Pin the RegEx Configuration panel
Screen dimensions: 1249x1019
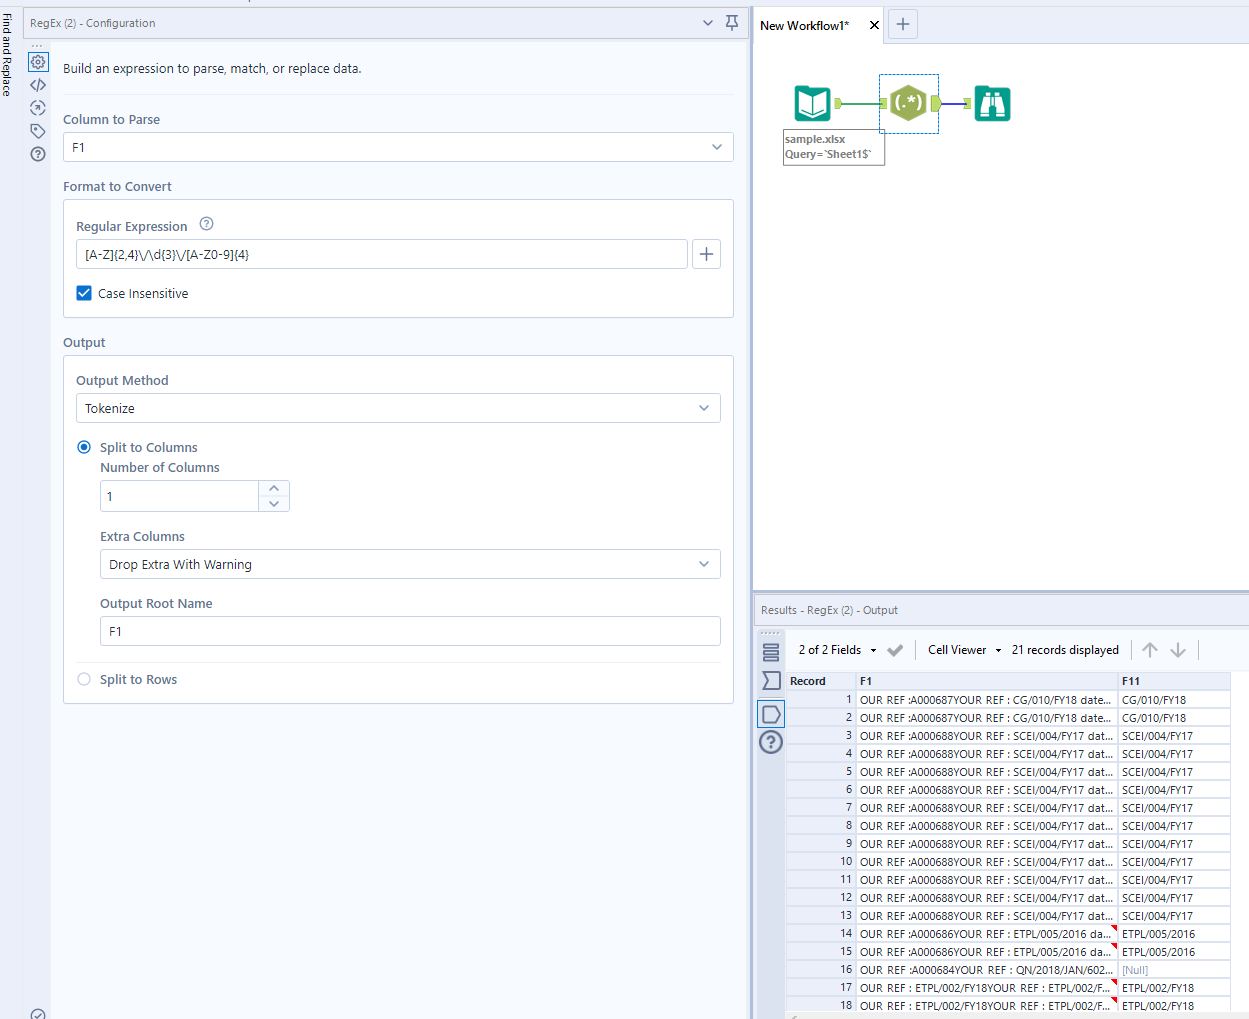click(731, 22)
